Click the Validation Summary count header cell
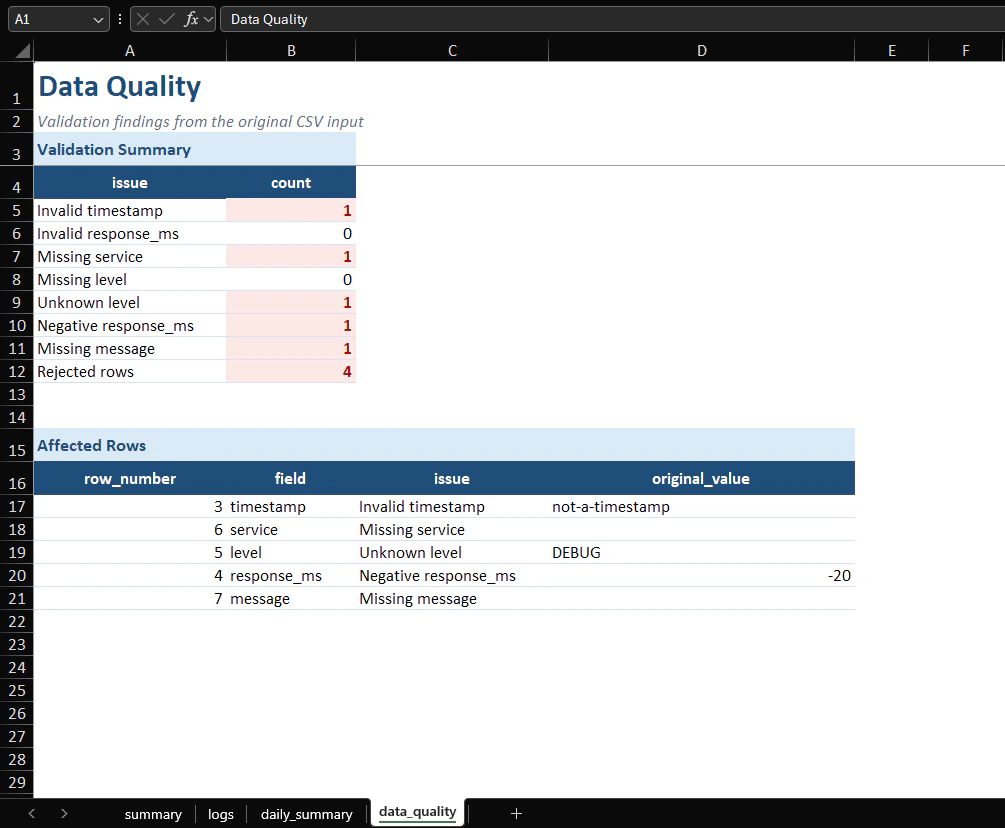The height and width of the screenshot is (828, 1005). pos(291,183)
